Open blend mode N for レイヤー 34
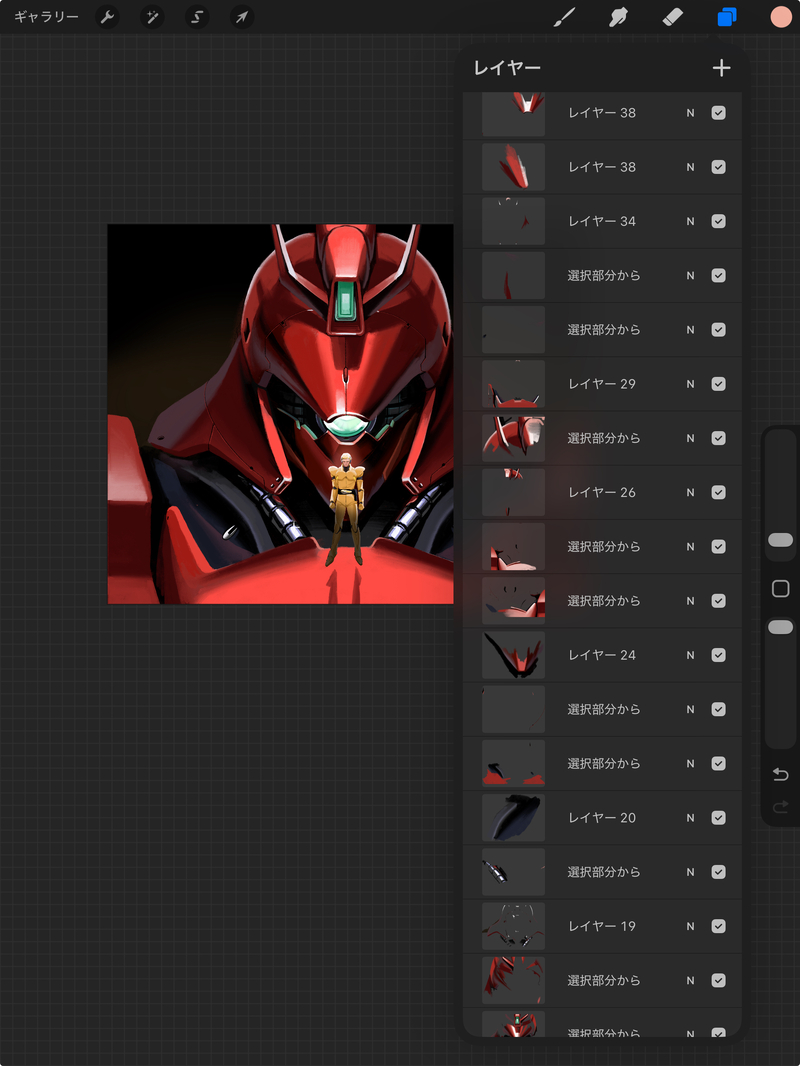Screen dimensions: 800x1066 tap(691, 222)
